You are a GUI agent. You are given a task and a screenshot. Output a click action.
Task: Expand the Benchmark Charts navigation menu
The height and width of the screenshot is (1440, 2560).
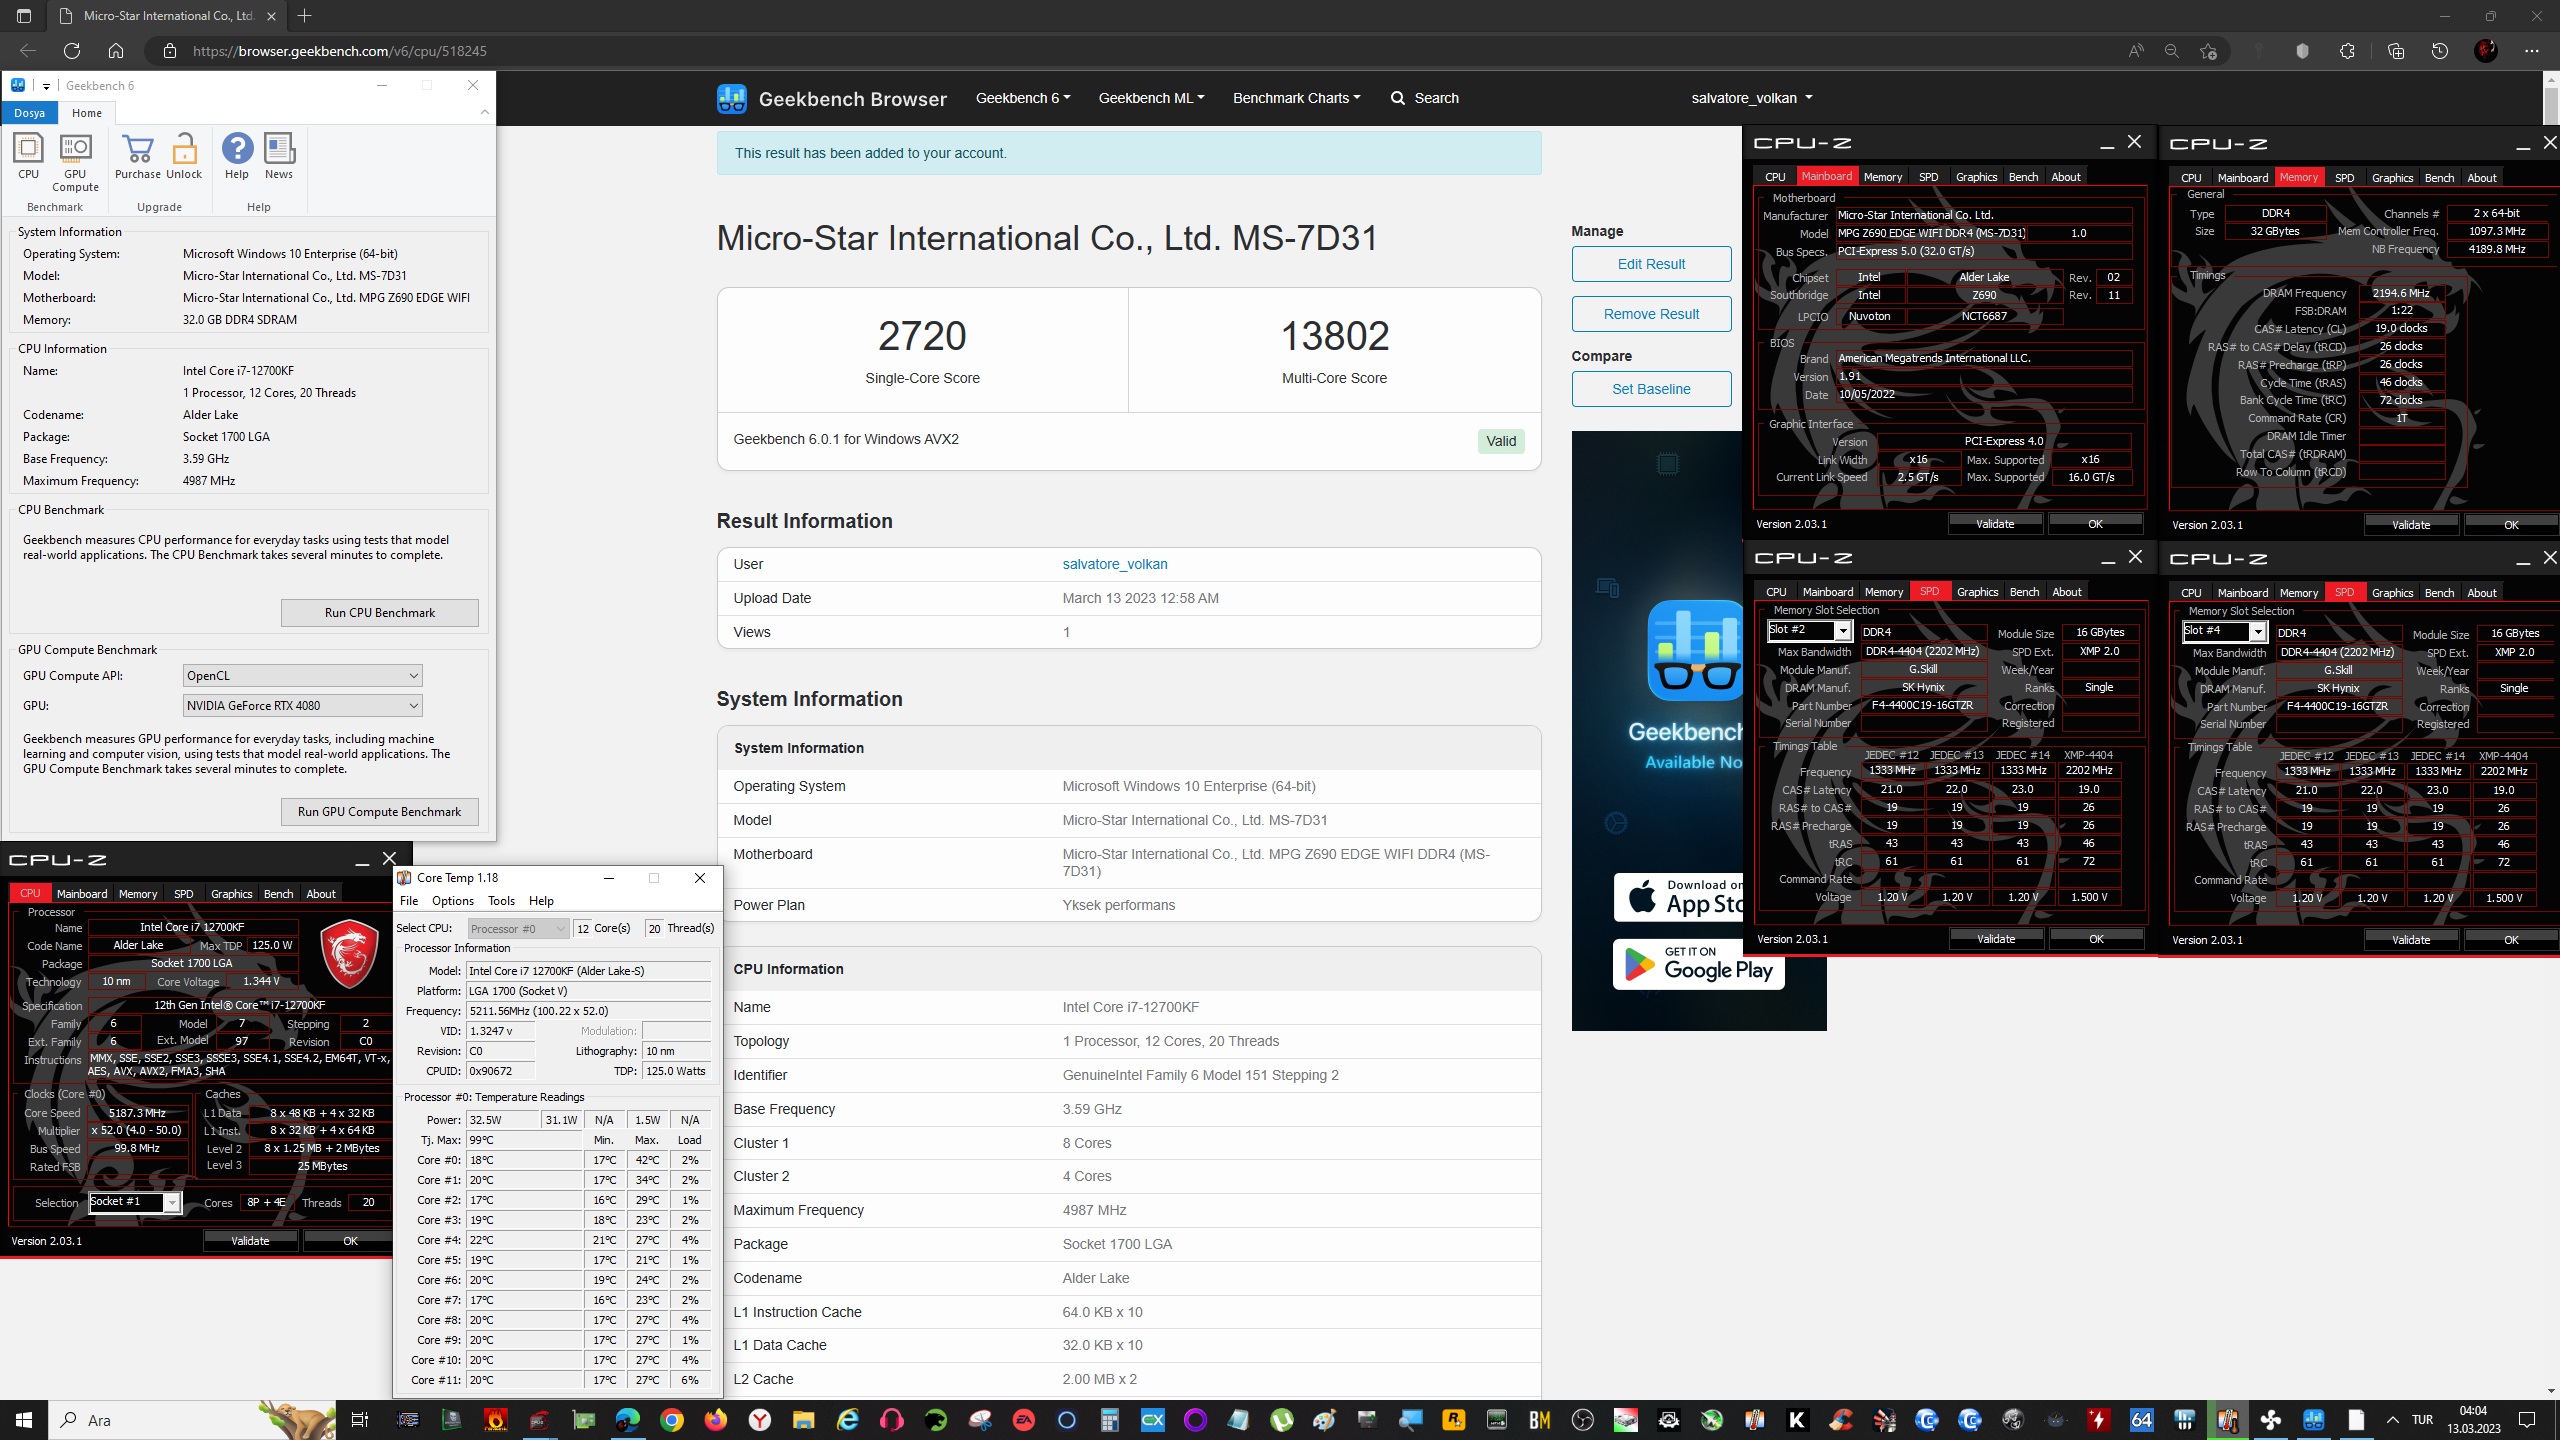click(1296, 98)
